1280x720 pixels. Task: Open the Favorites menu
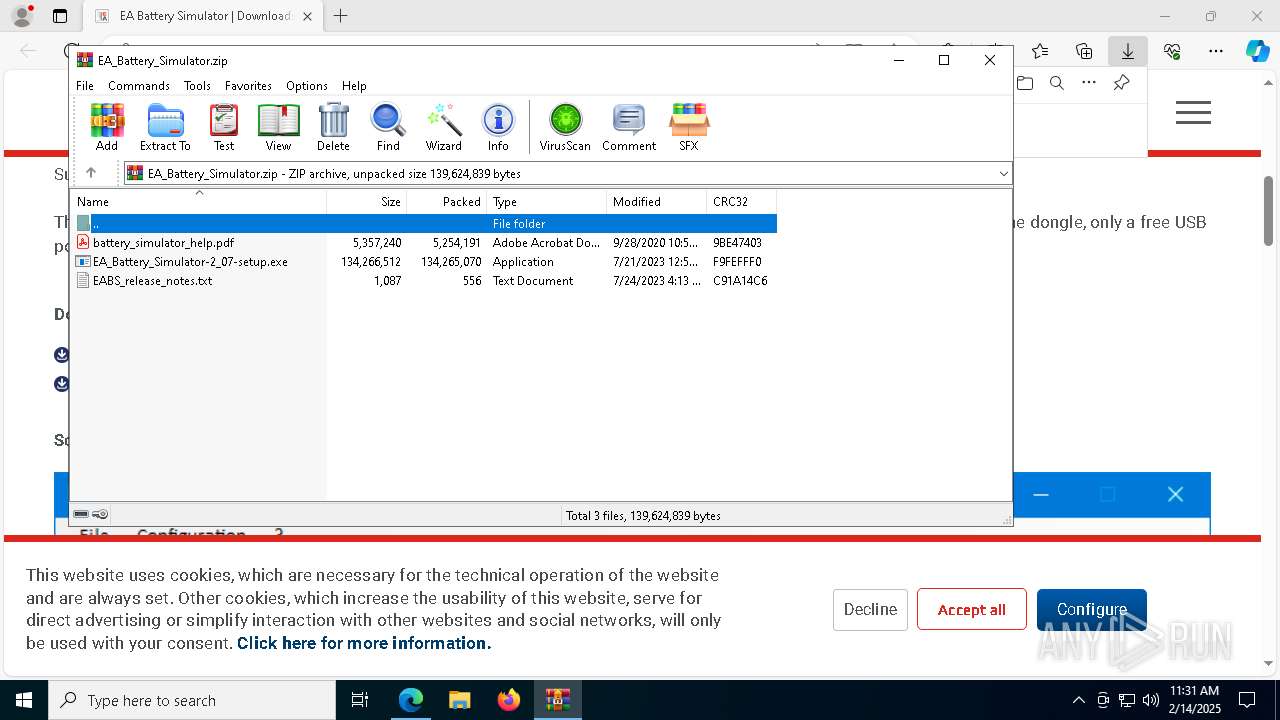[248, 86]
